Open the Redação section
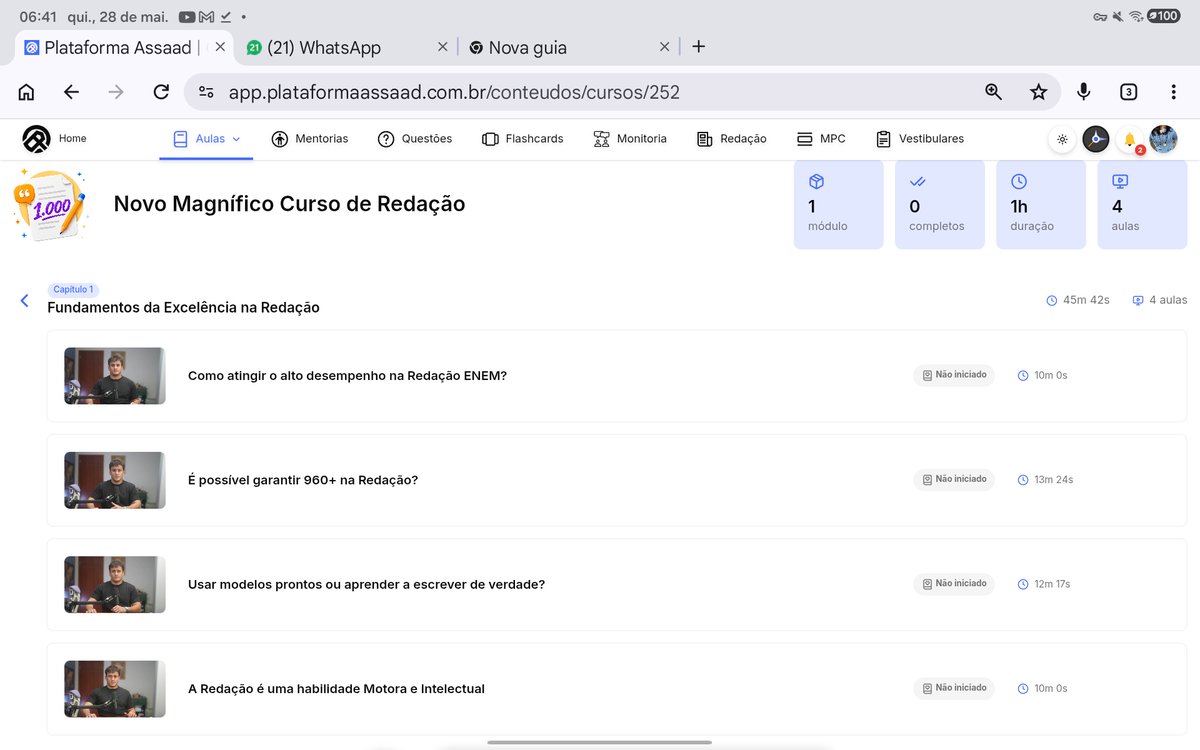This screenshot has width=1200, height=750. click(x=732, y=139)
